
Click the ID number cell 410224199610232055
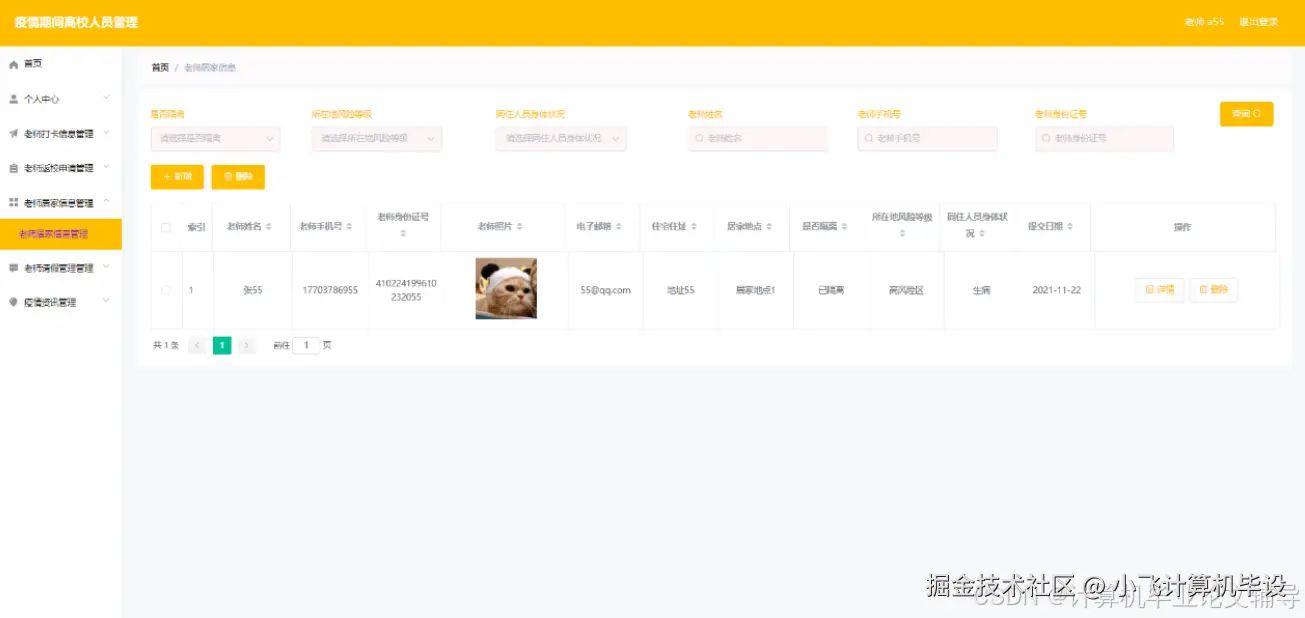406,290
